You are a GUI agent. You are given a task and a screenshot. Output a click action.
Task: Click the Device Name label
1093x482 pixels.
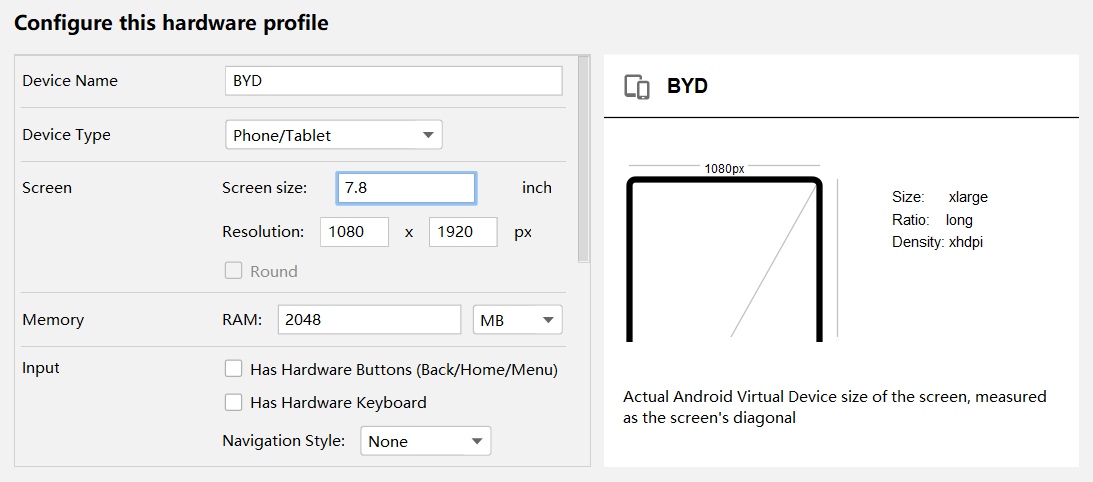[x=70, y=81]
